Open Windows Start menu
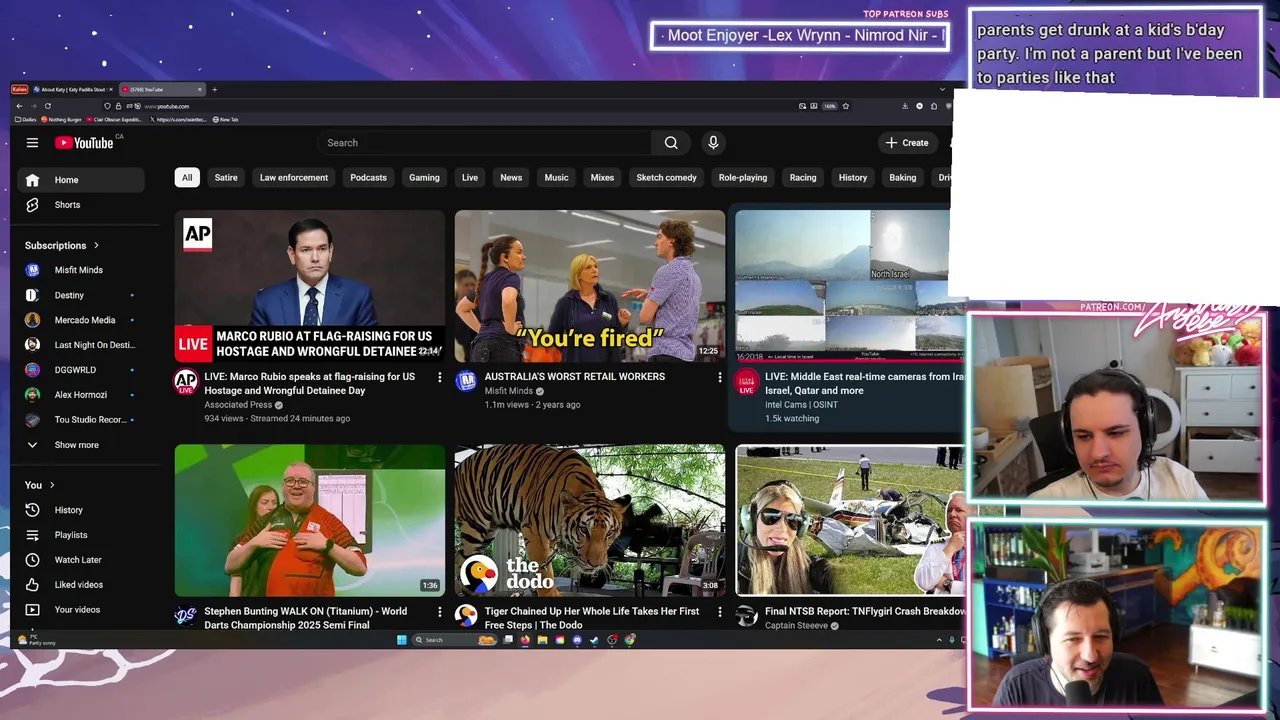This screenshot has width=1280, height=720. [402, 640]
